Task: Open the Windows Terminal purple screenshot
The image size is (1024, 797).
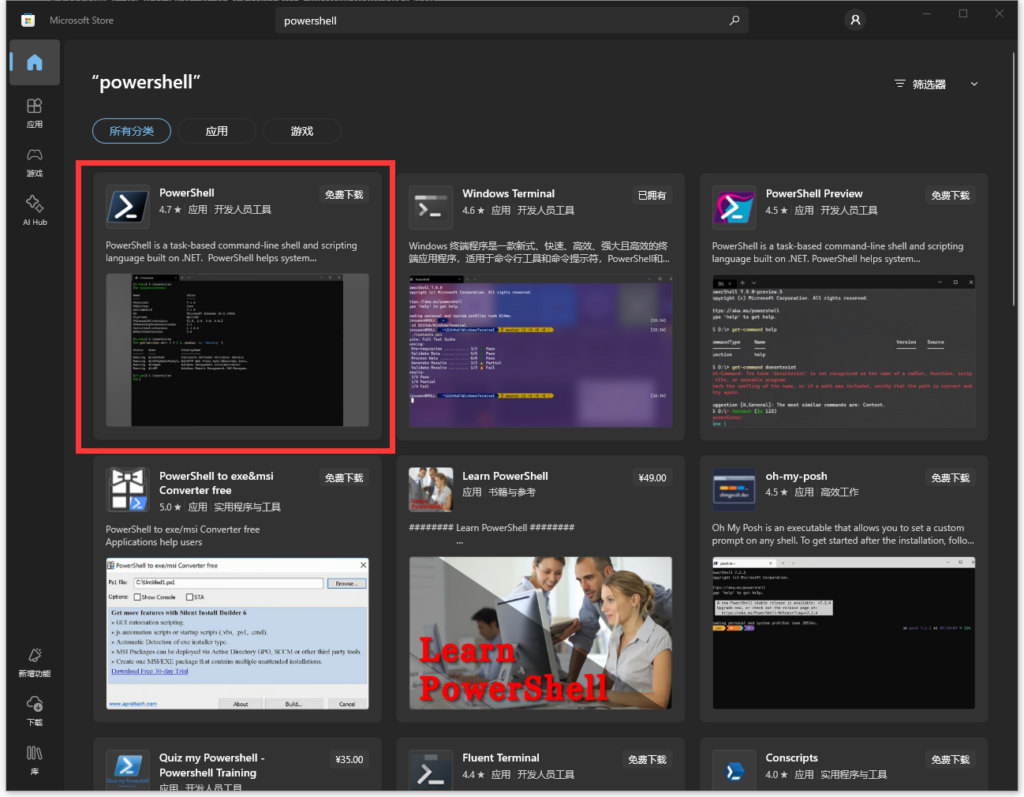Action: click(x=540, y=351)
